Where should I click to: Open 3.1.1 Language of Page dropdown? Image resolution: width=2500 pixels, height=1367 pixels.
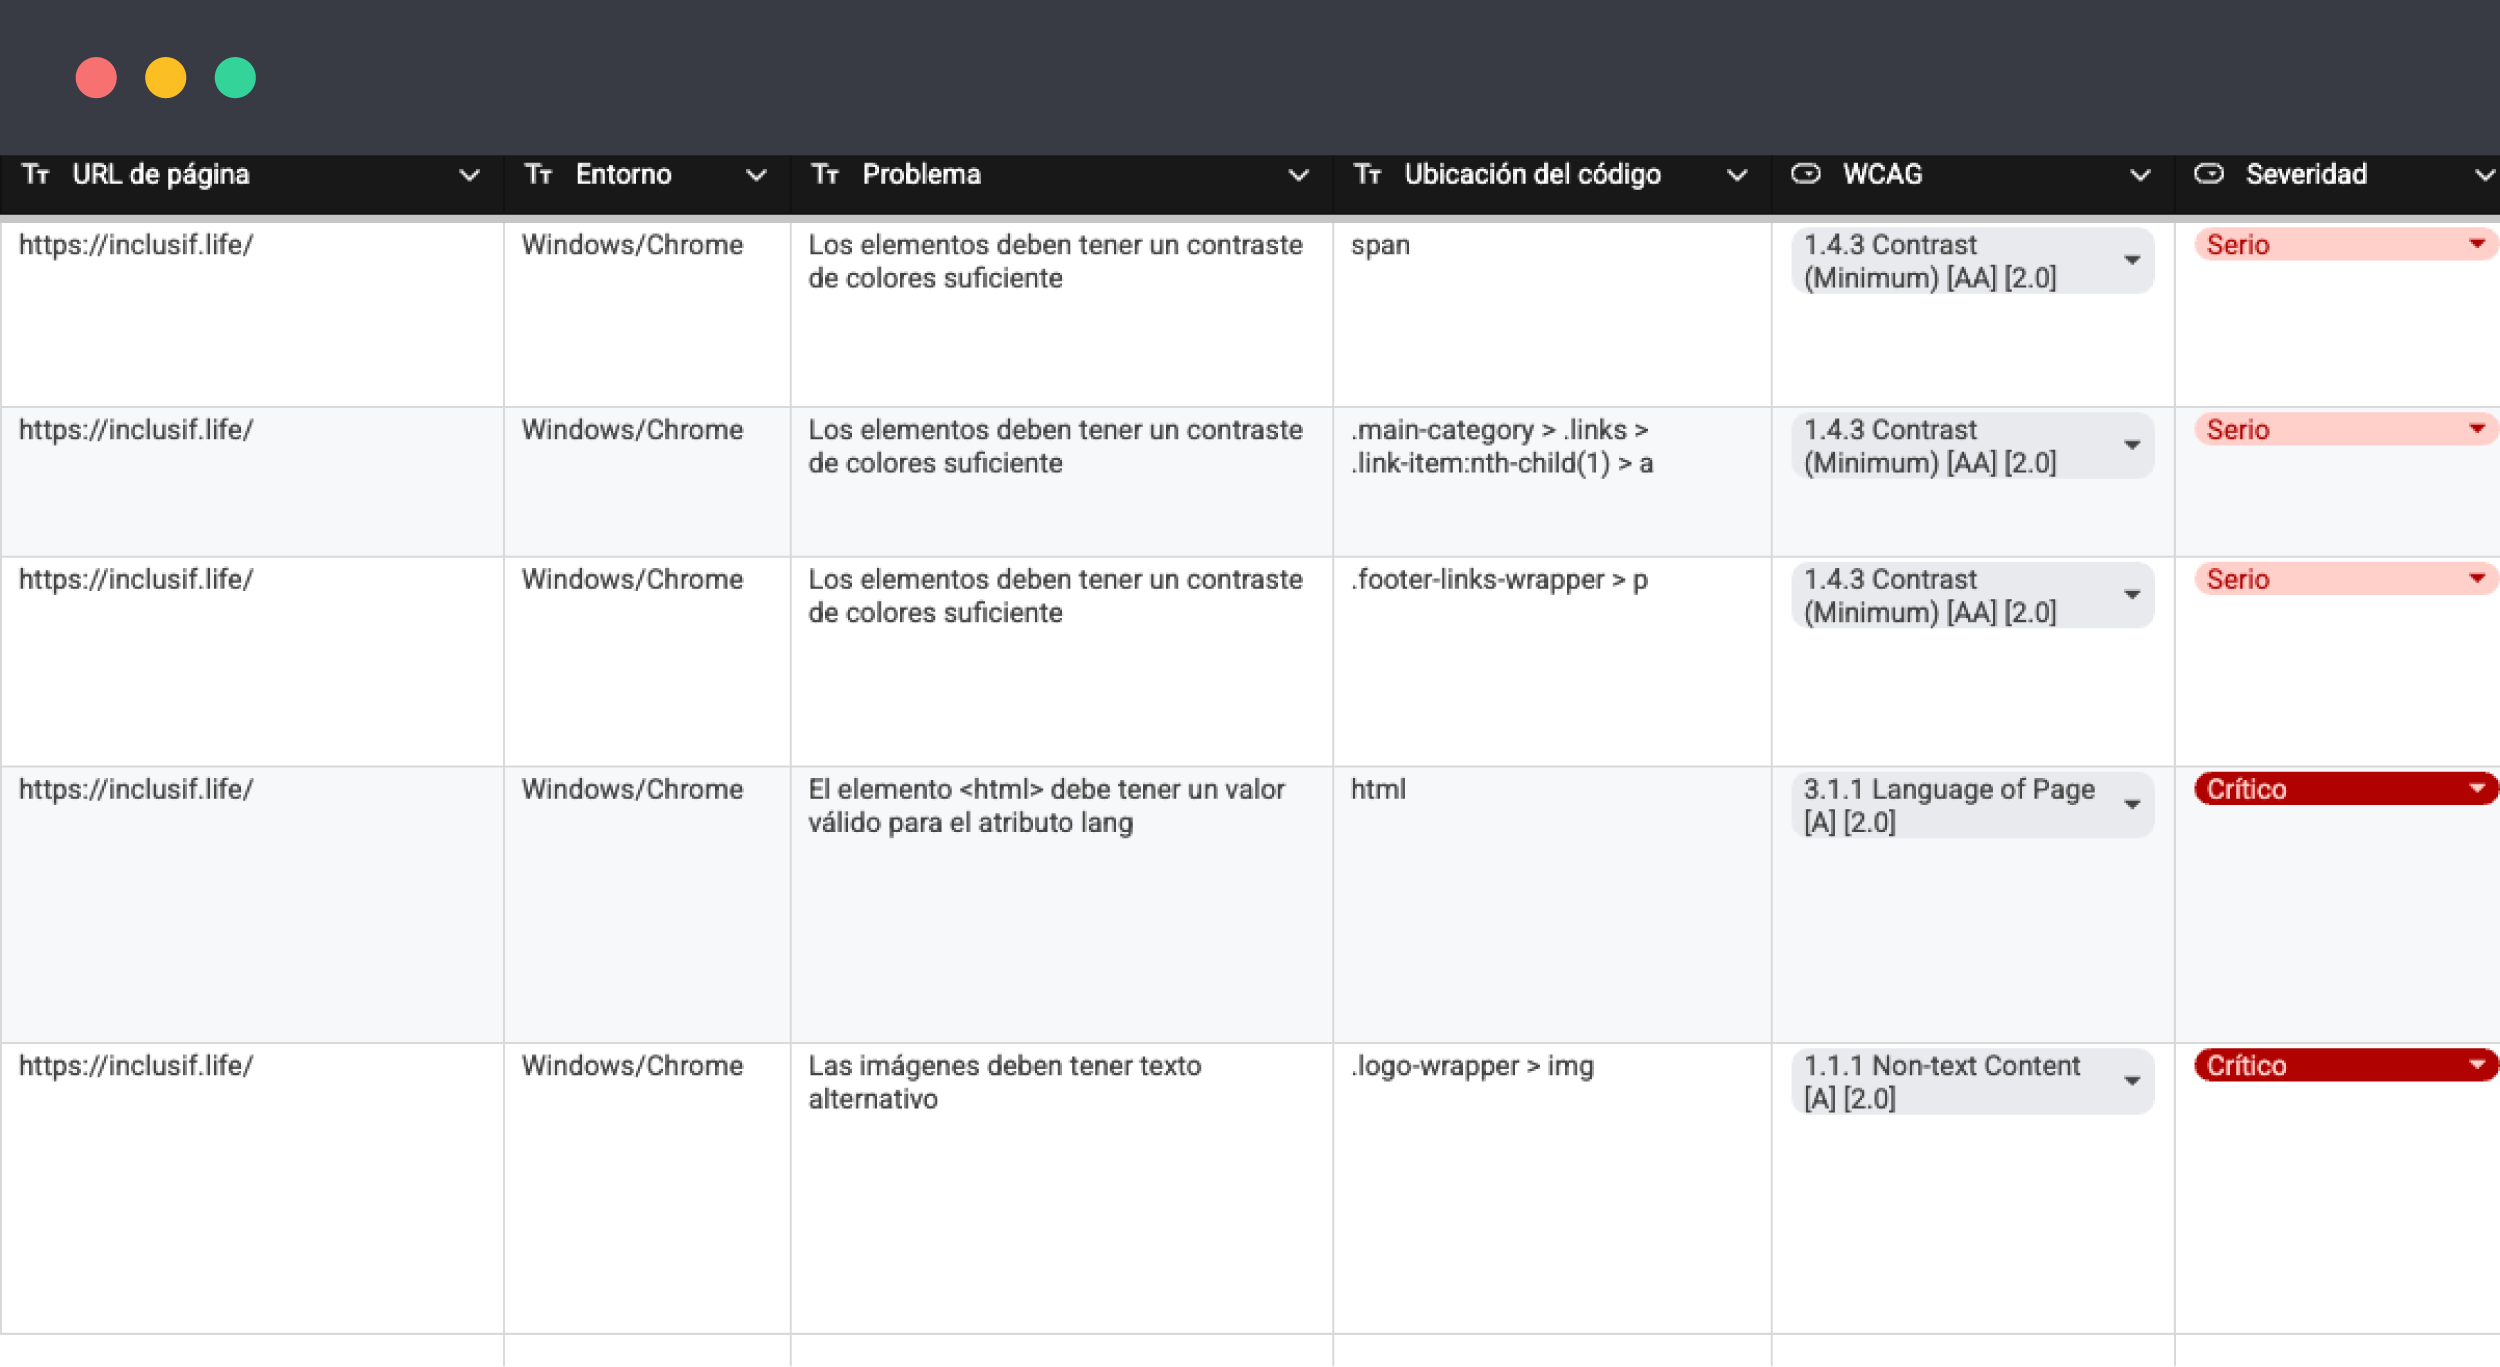(2132, 805)
